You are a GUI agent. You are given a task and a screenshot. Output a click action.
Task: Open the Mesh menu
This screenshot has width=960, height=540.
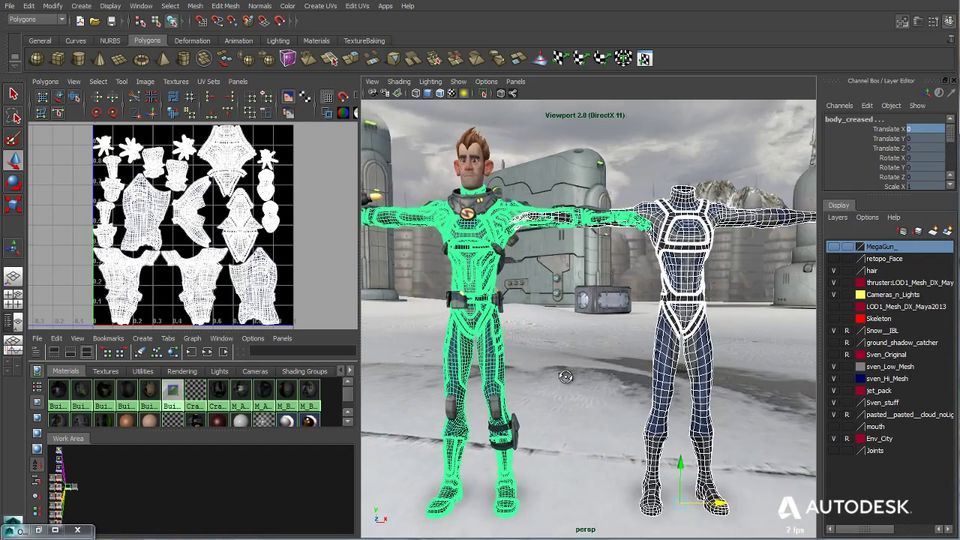tap(195, 6)
